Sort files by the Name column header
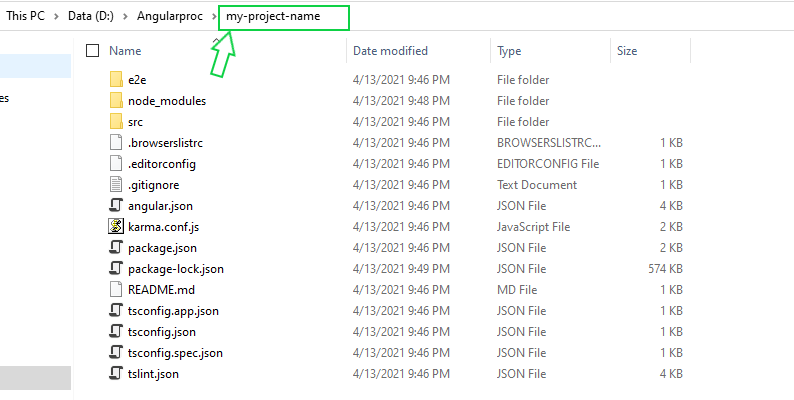The height and width of the screenshot is (400, 794). point(125,51)
